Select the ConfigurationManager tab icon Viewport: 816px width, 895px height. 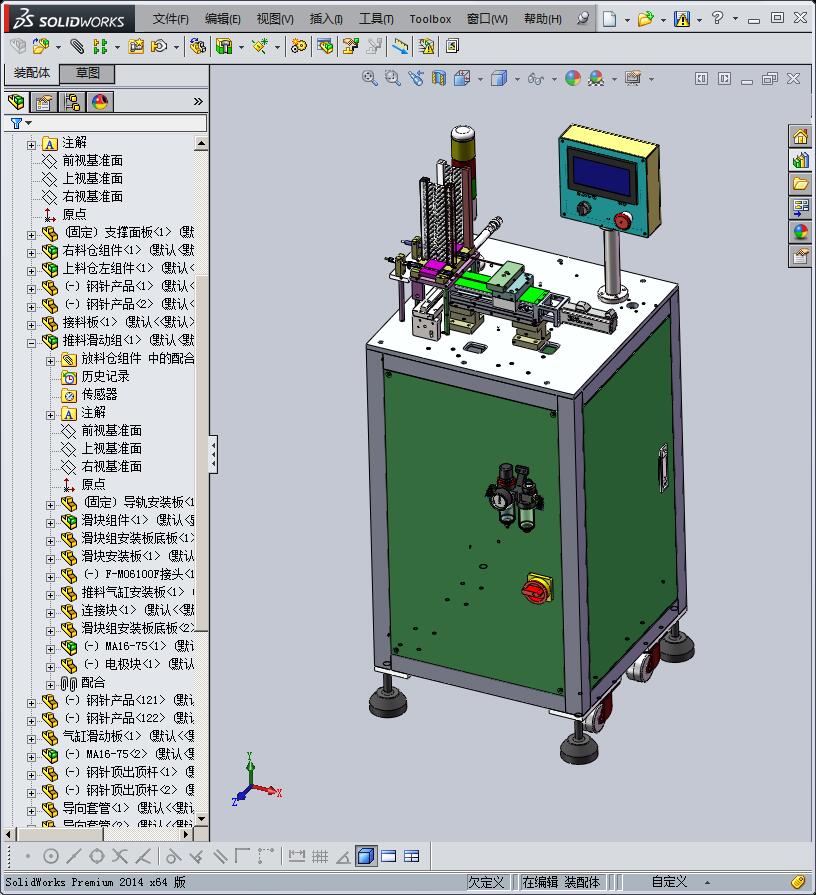(72, 102)
